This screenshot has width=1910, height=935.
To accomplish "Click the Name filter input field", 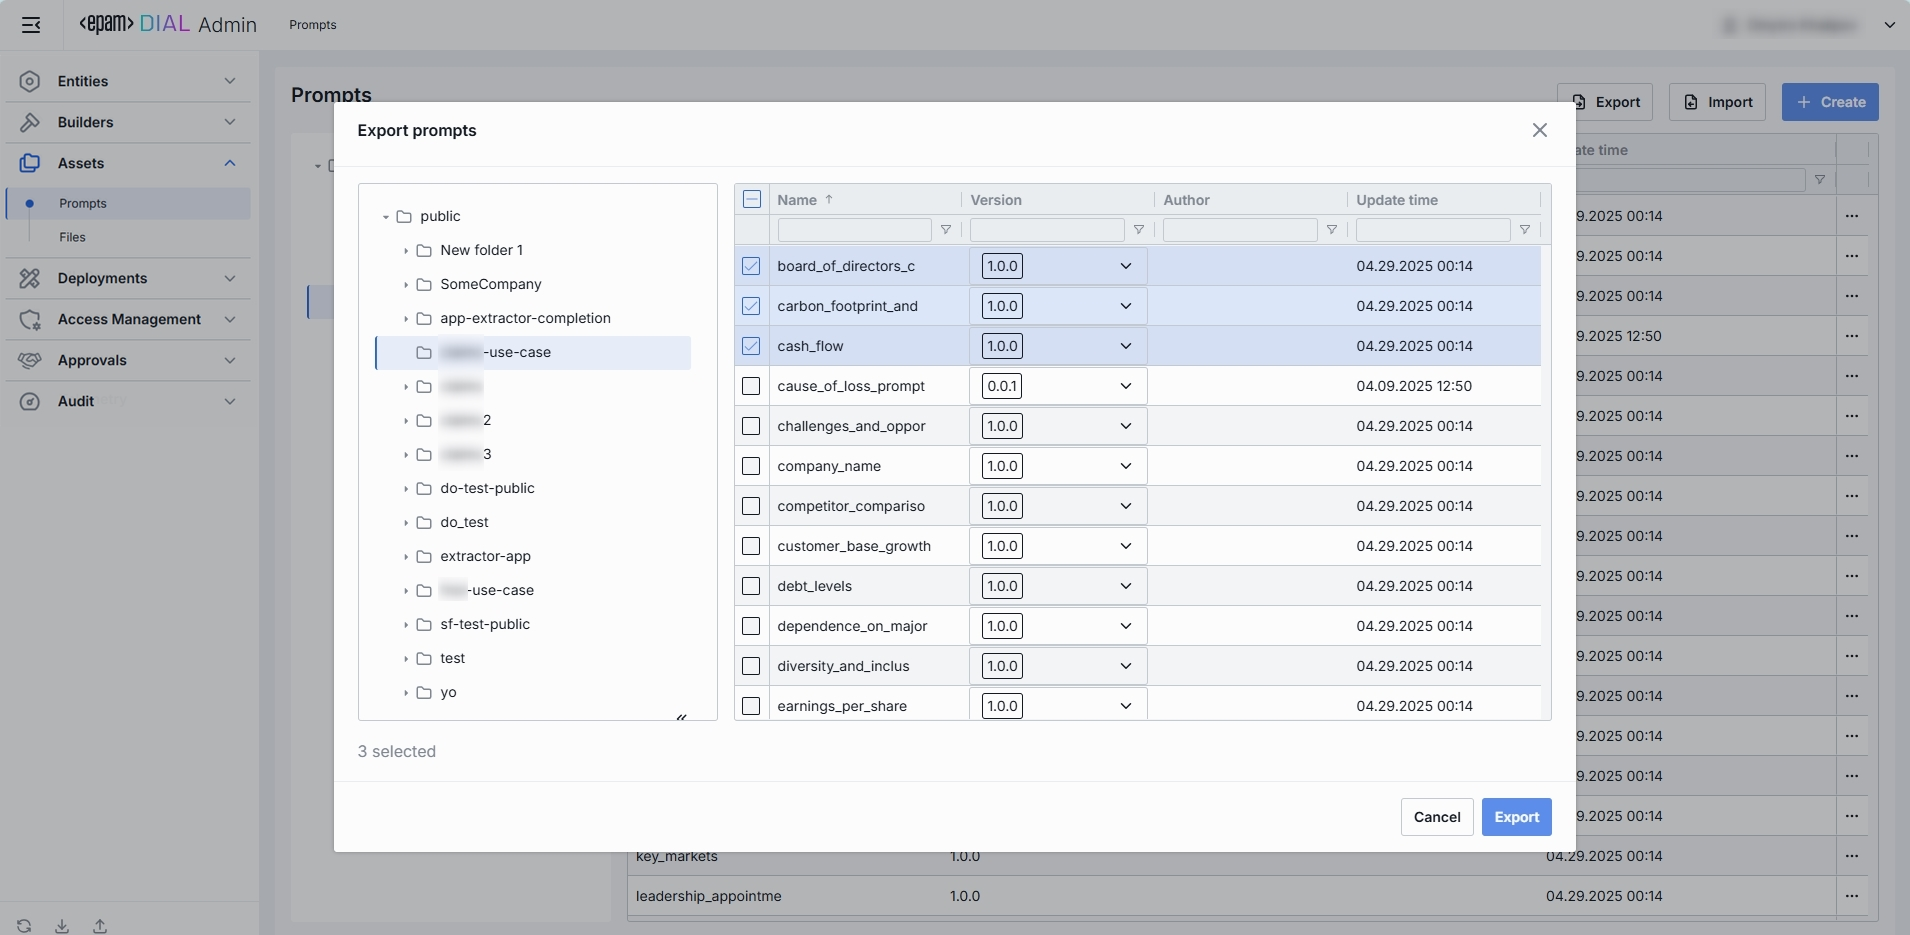I will pyautogui.click(x=854, y=230).
